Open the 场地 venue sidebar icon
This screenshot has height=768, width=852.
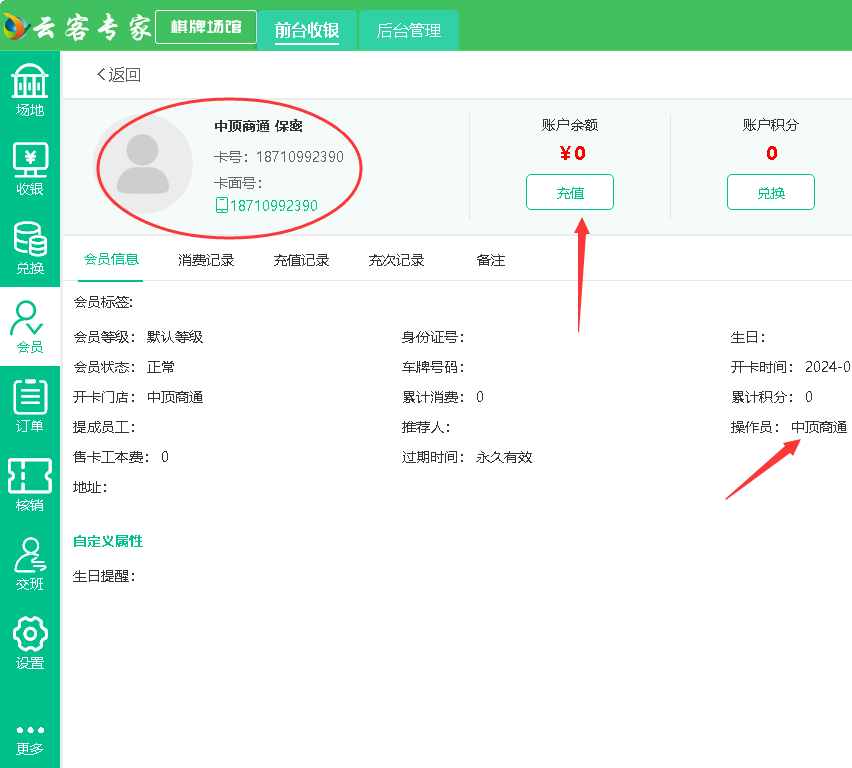(30, 89)
